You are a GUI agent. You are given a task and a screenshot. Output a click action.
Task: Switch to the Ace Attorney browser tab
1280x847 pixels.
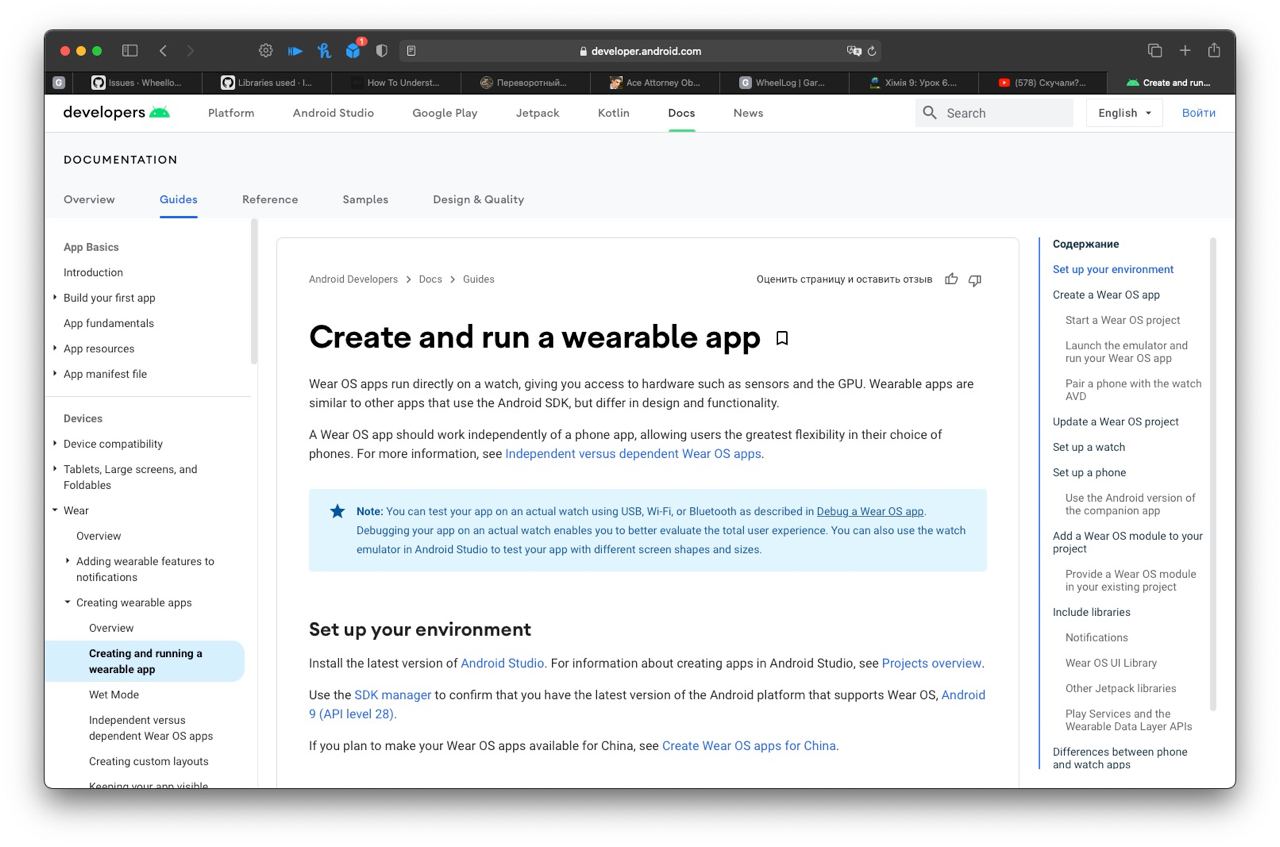(655, 83)
